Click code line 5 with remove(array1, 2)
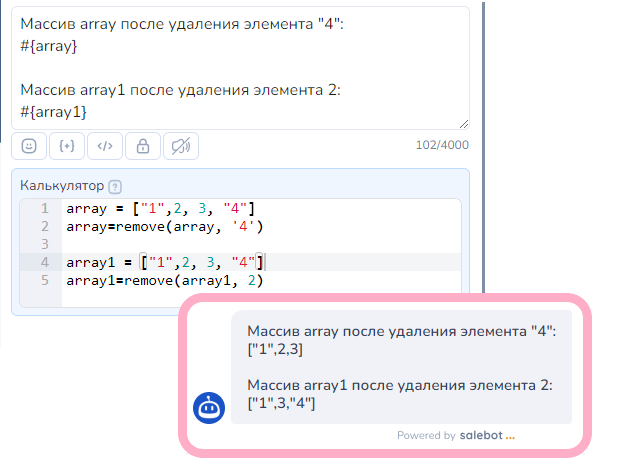 (x=164, y=280)
